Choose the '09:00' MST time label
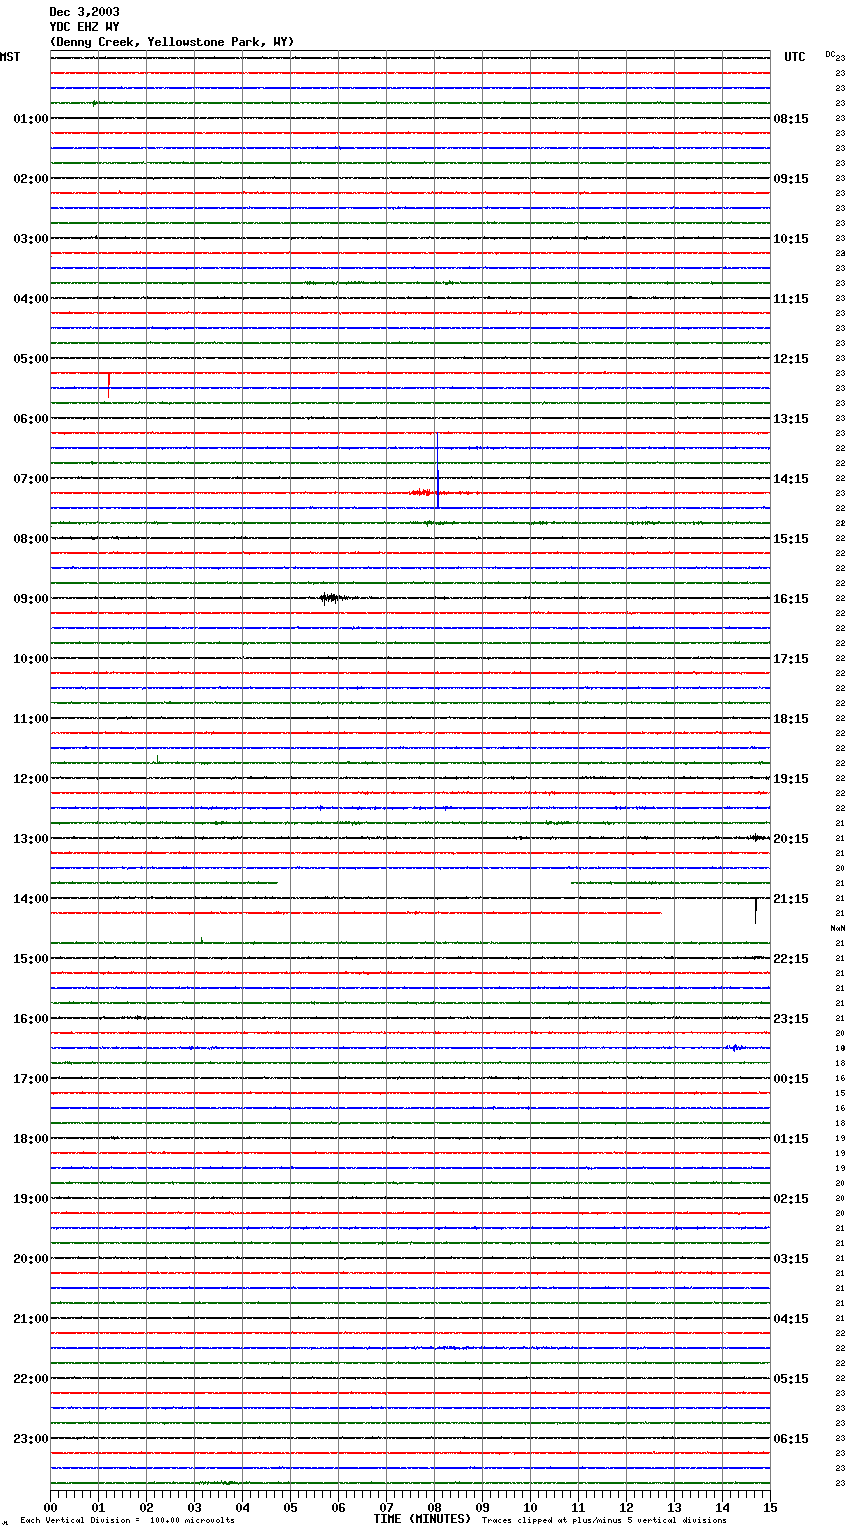The width and height of the screenshot is (850, 1534). click(31, 599)
